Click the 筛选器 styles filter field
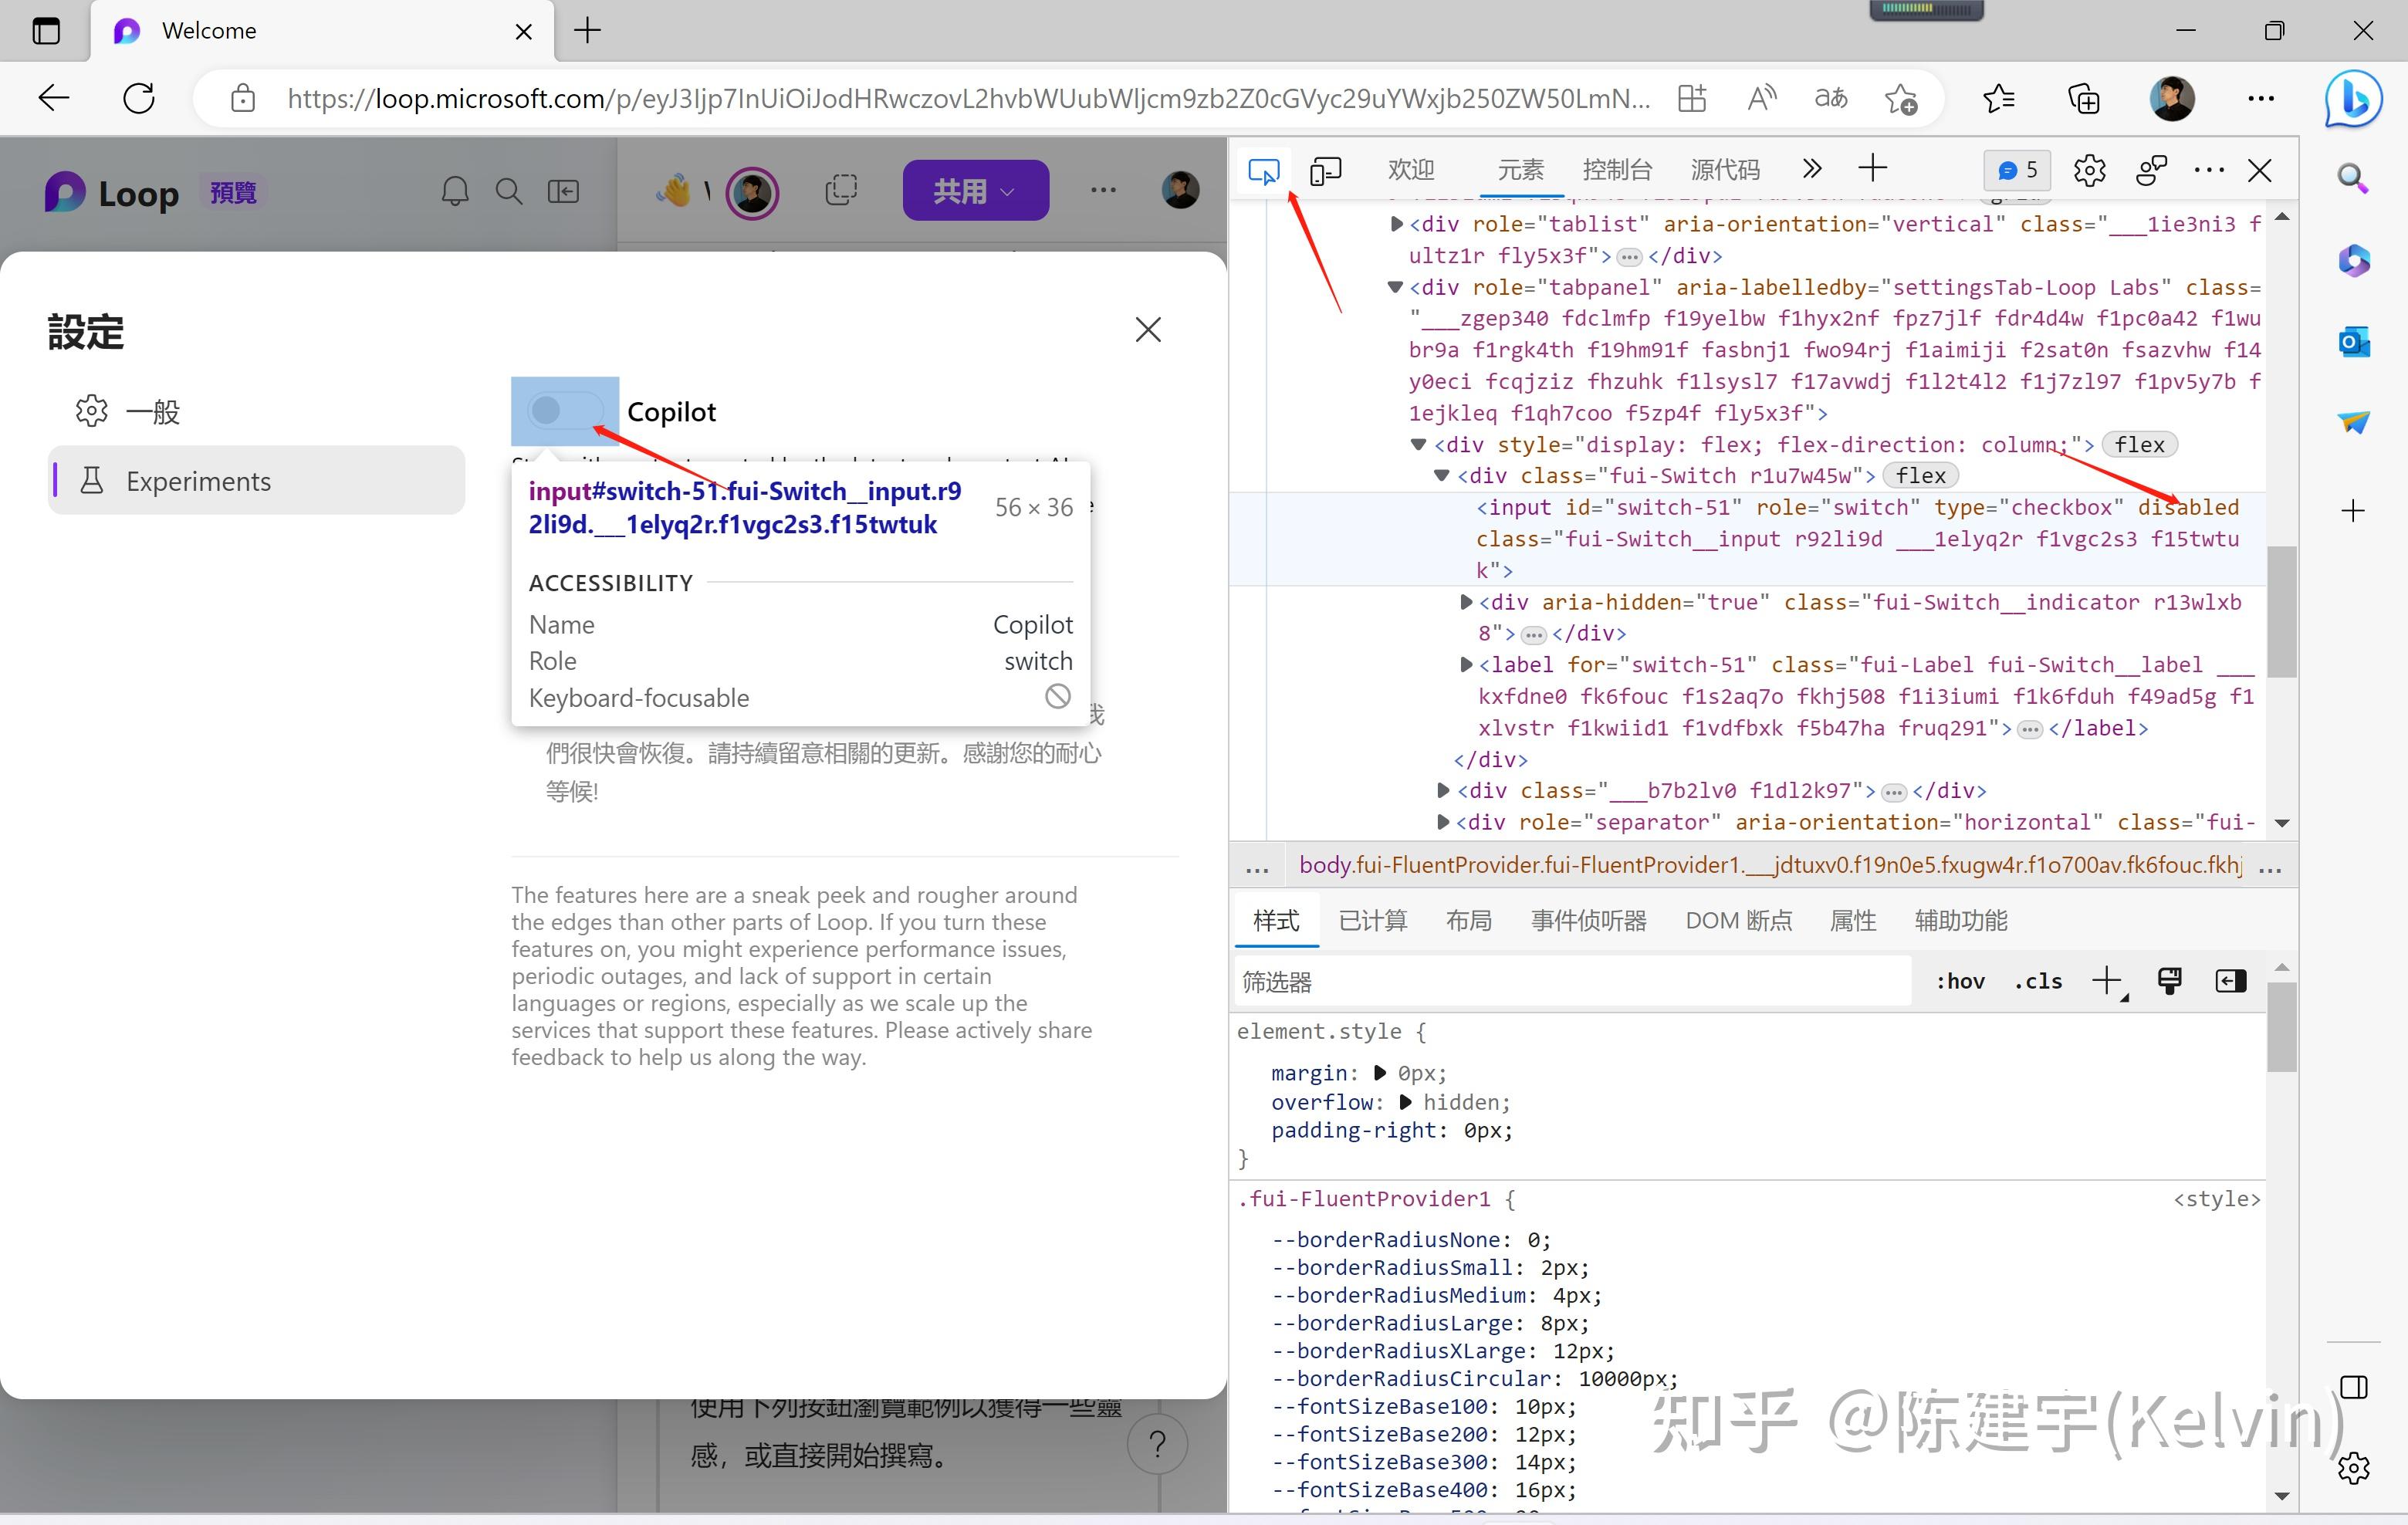Viewport: 2408px width, 1525px height. [x=1570, y=982]
